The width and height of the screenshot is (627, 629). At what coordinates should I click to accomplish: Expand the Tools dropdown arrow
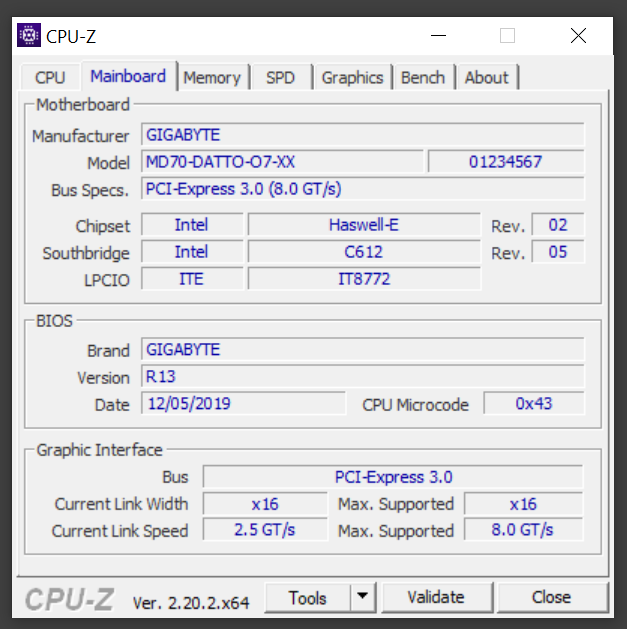click(x=363, y=598)
